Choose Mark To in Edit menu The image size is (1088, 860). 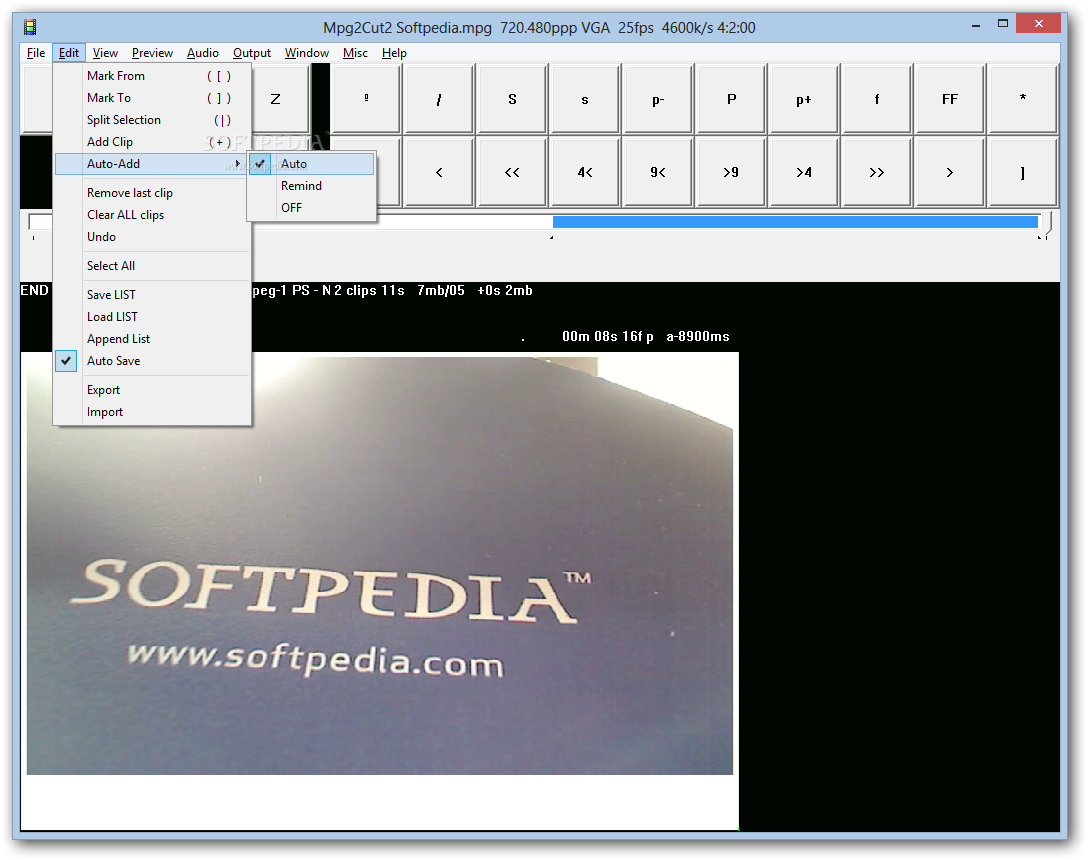pyautogui.click(x=153, y=98)
